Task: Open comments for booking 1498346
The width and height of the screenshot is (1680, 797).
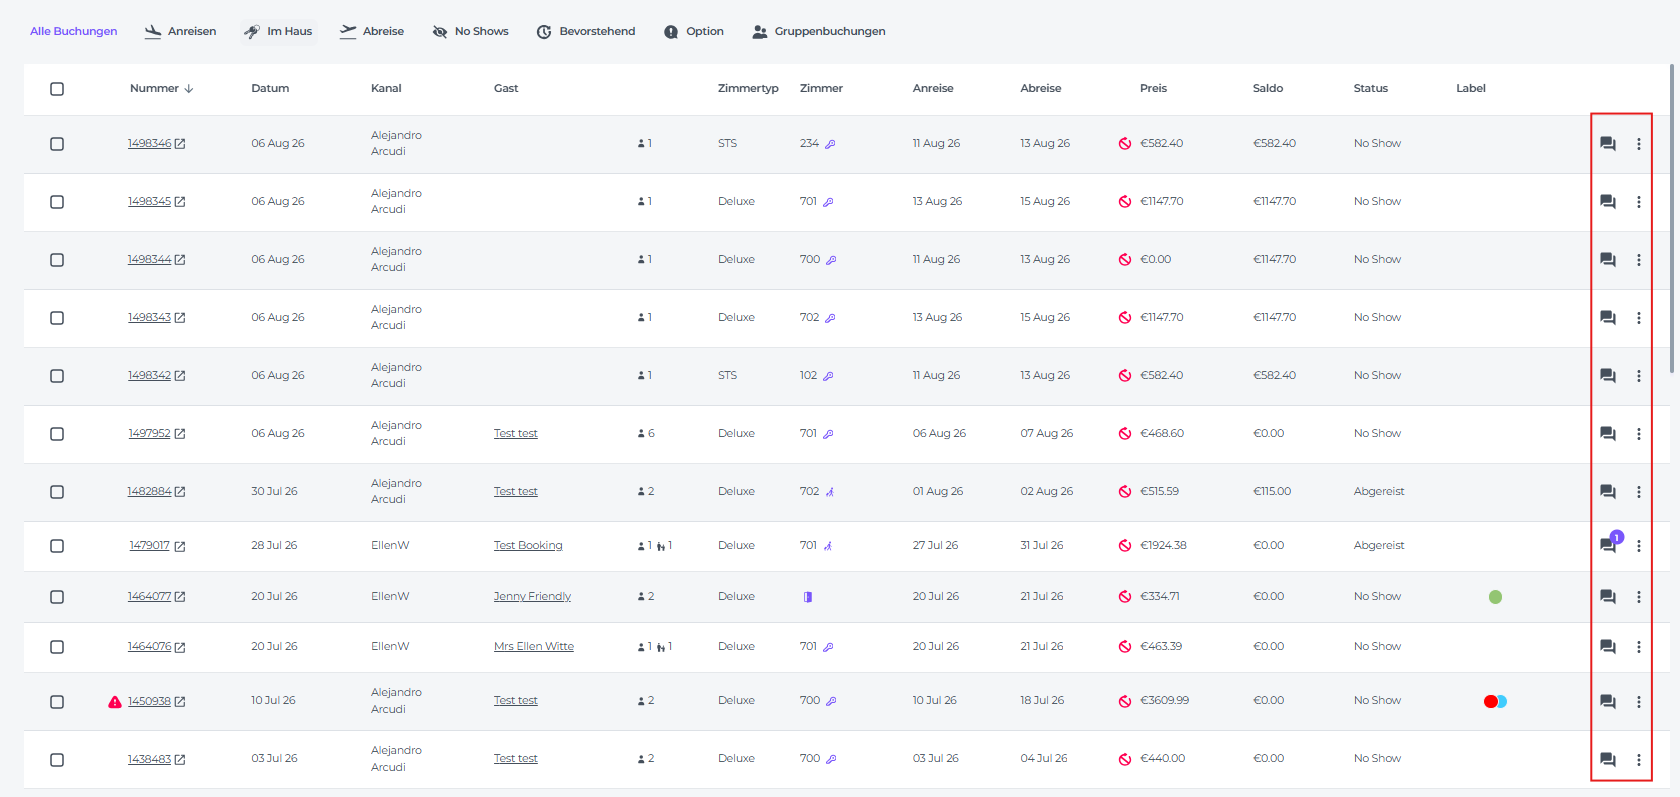Action: (x=1607, y=144)
